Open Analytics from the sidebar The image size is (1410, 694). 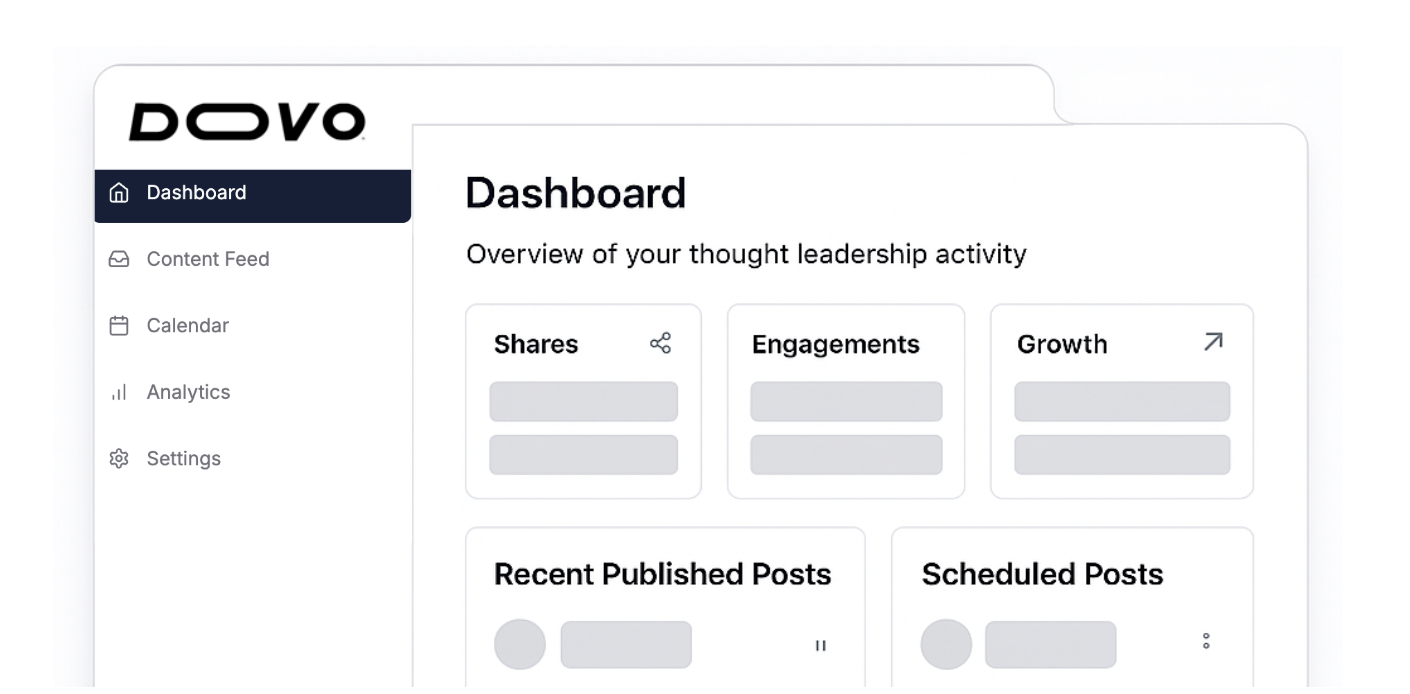click(x=190, y=391)
